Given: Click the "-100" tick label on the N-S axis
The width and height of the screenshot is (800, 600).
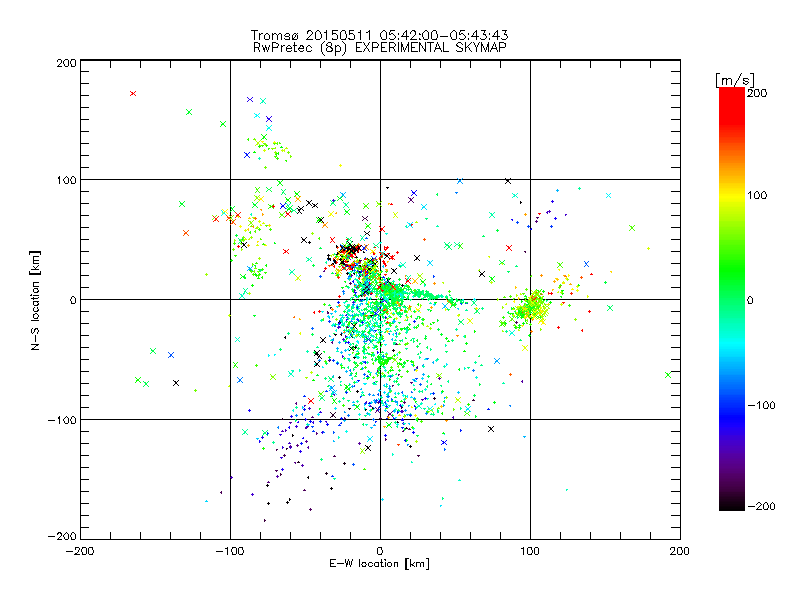Looking at the screenshot, I should click(62, 420).
